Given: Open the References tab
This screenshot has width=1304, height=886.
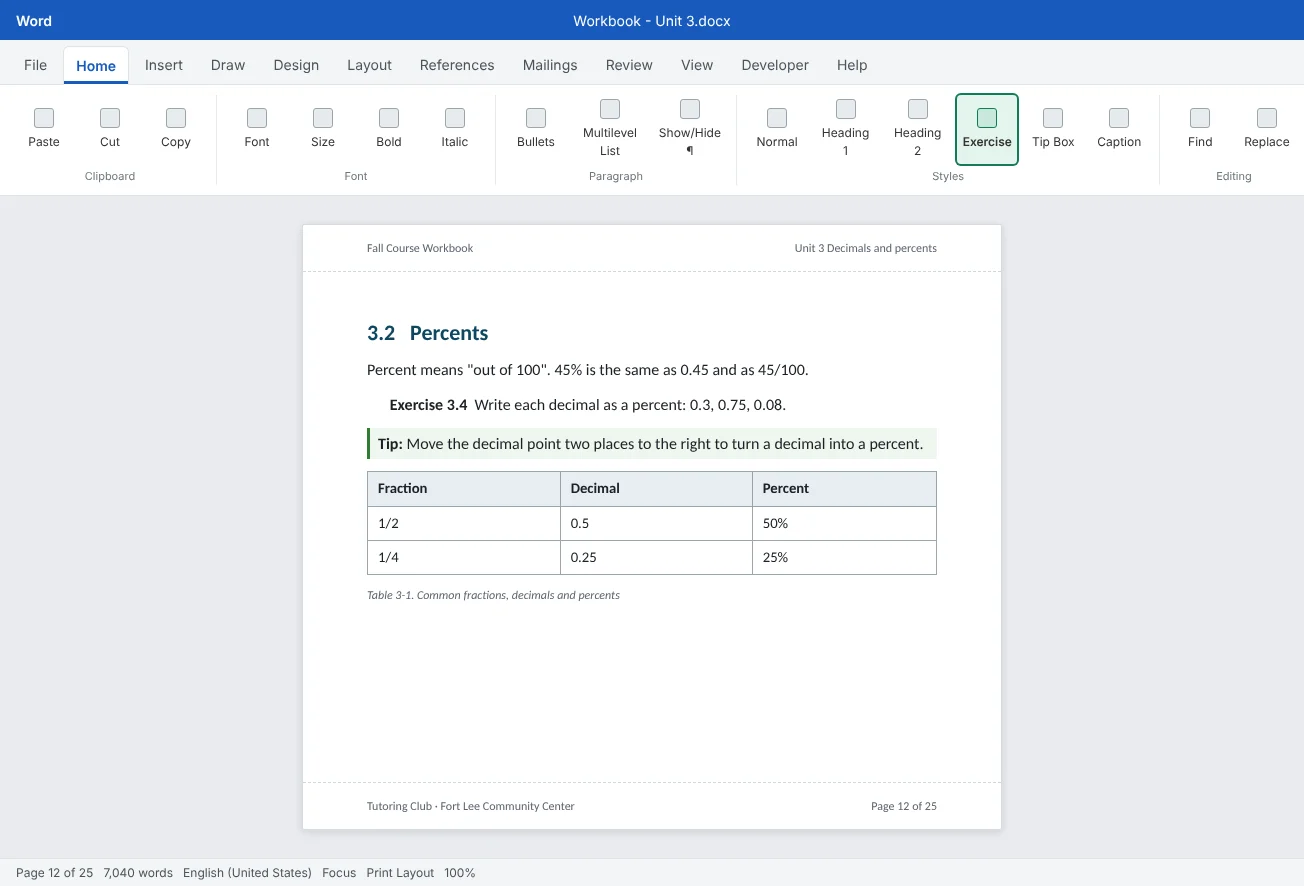Looking at the screenshot, I should click(x=457, y=65).
